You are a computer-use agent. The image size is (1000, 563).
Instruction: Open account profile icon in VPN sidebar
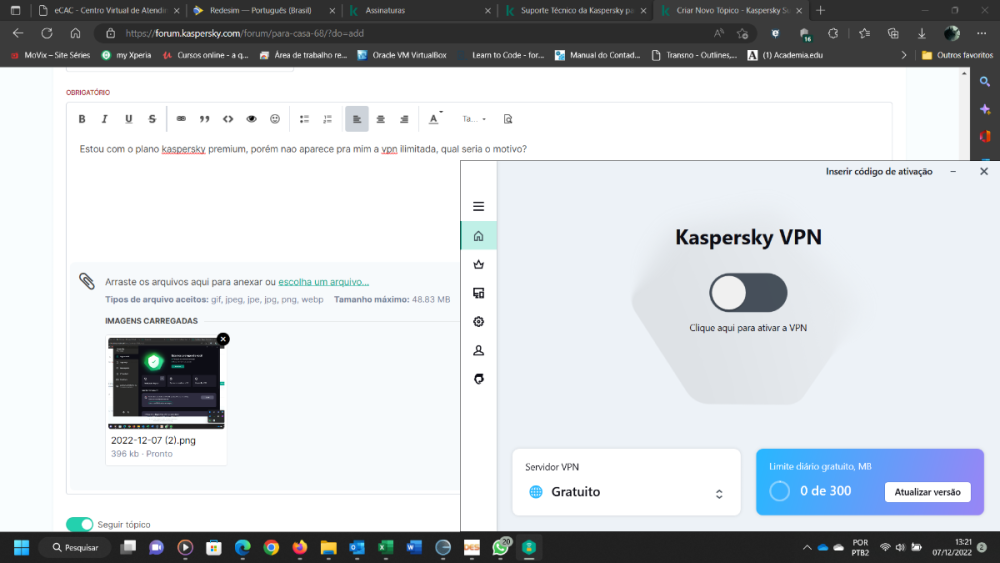click(478, 351)
